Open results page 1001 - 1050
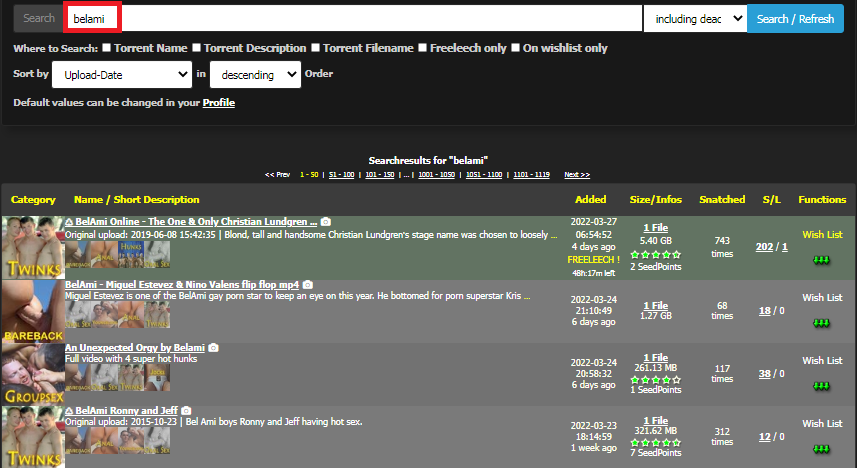857x468 pixels. tap(437, 174)
